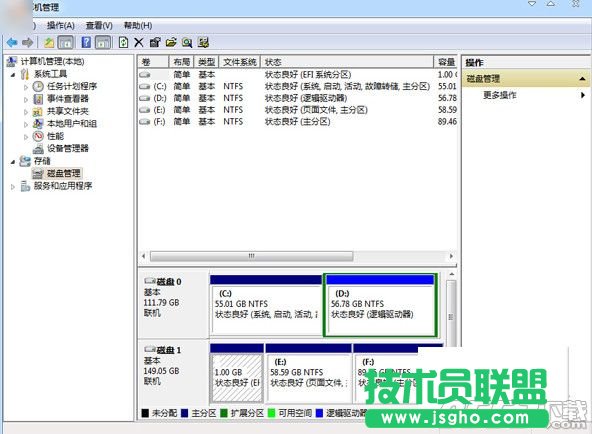
Task: Select 性能 in the tree
Action: tap(55, 136)
